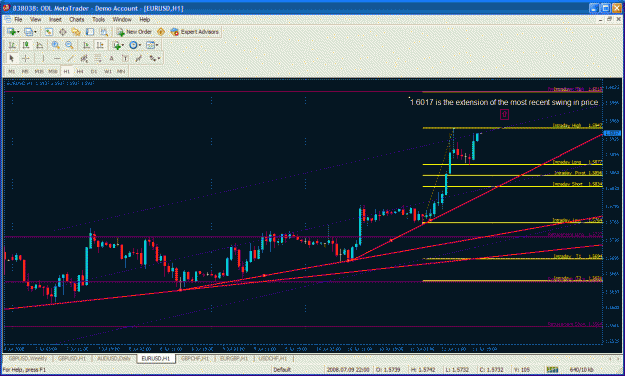This screenshot has width=625, height=376.
Task: Click the '1.6017 is the extension' chart annotation
Action: (504, 102)
